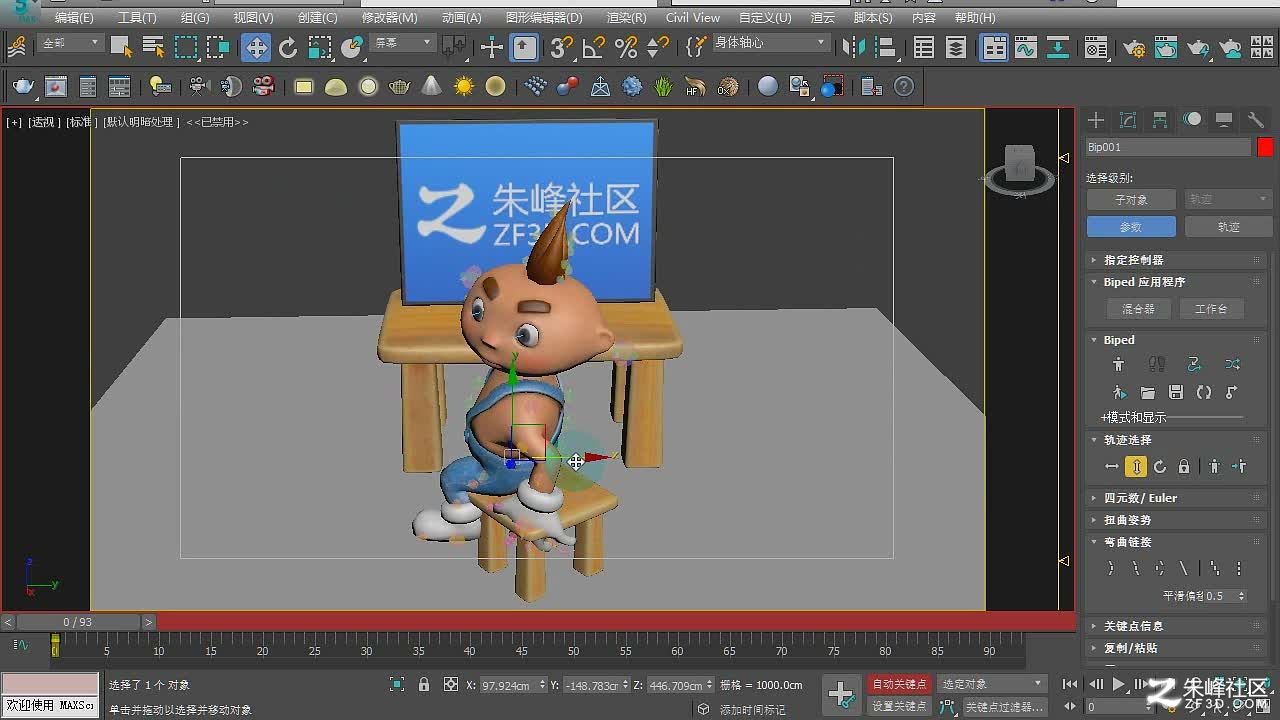
Task: Click the green grass icon
Action: 664,87
